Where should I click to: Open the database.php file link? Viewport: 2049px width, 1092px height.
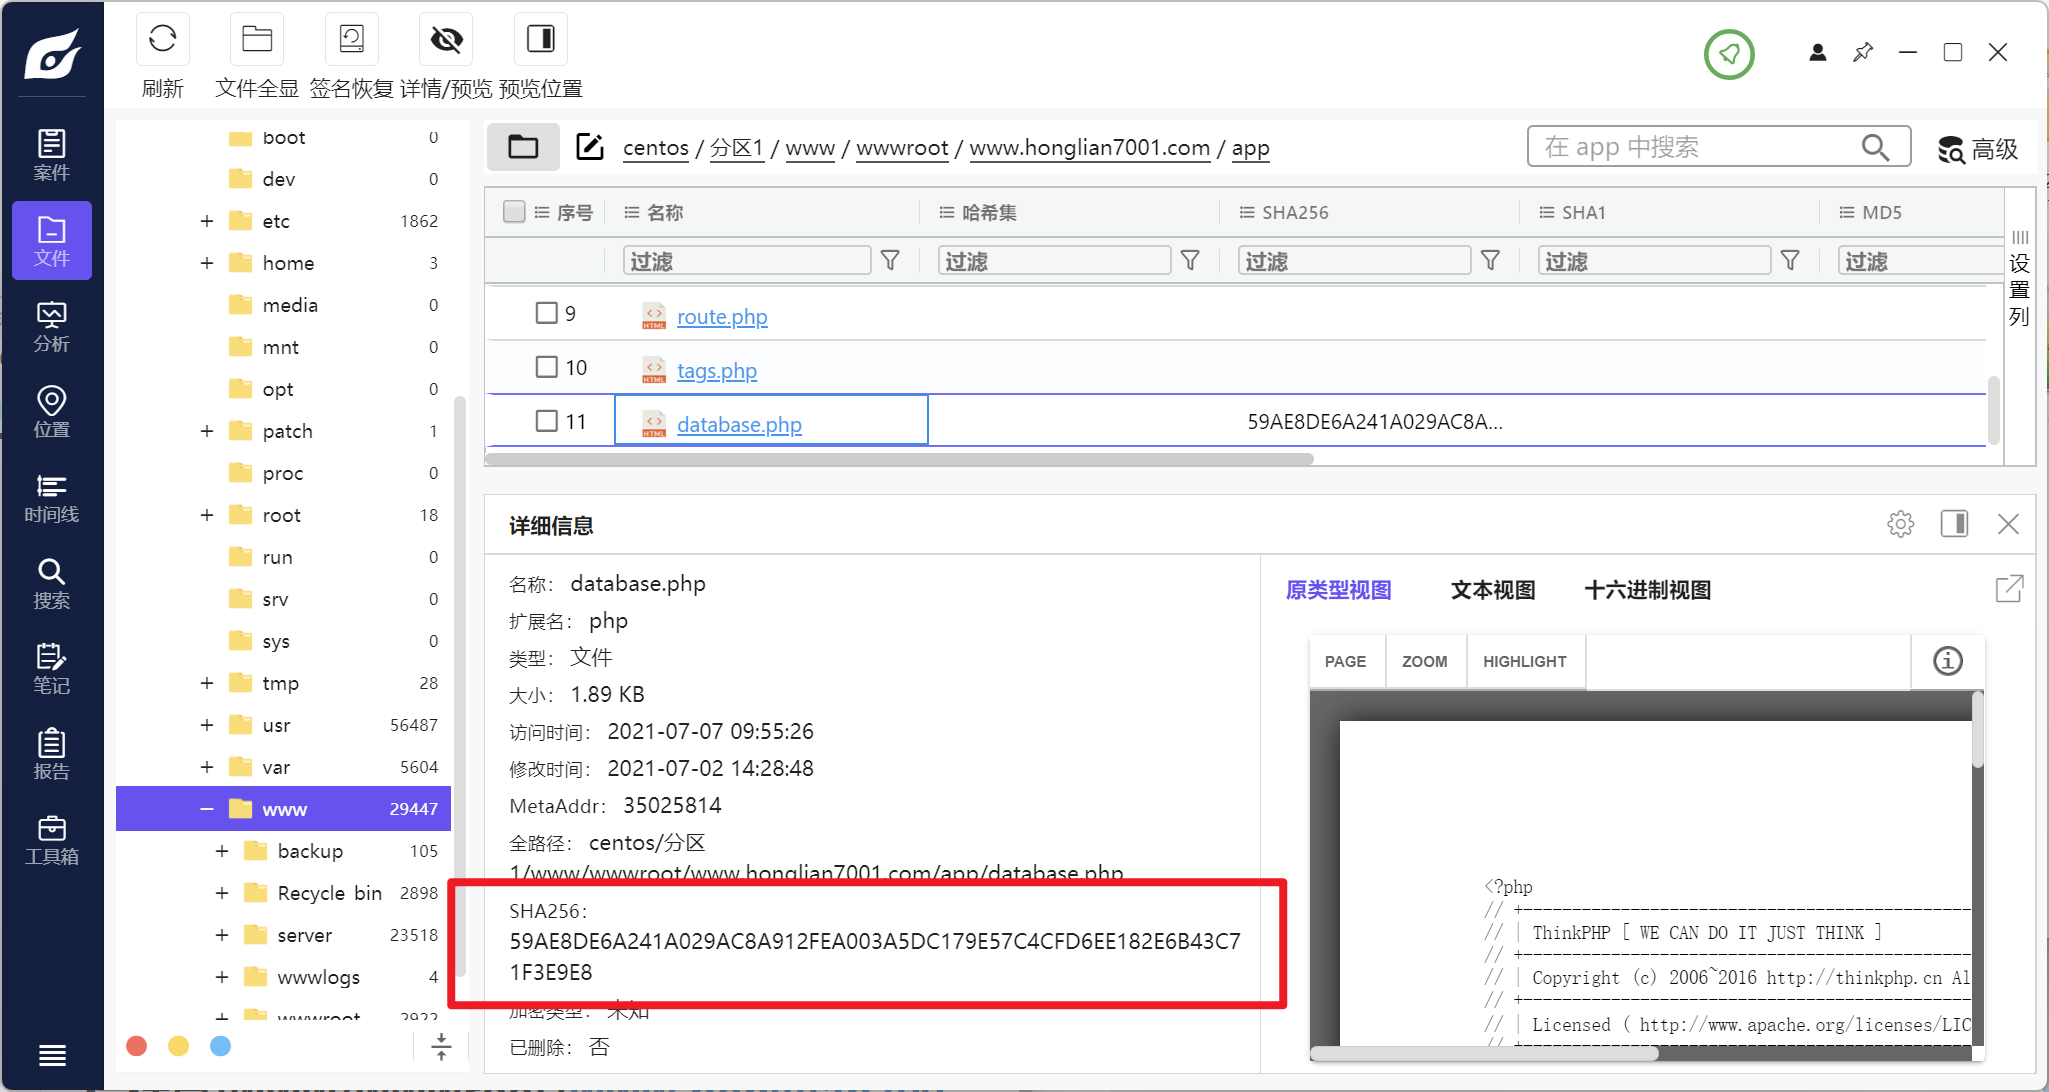click(x=739, y=425)
